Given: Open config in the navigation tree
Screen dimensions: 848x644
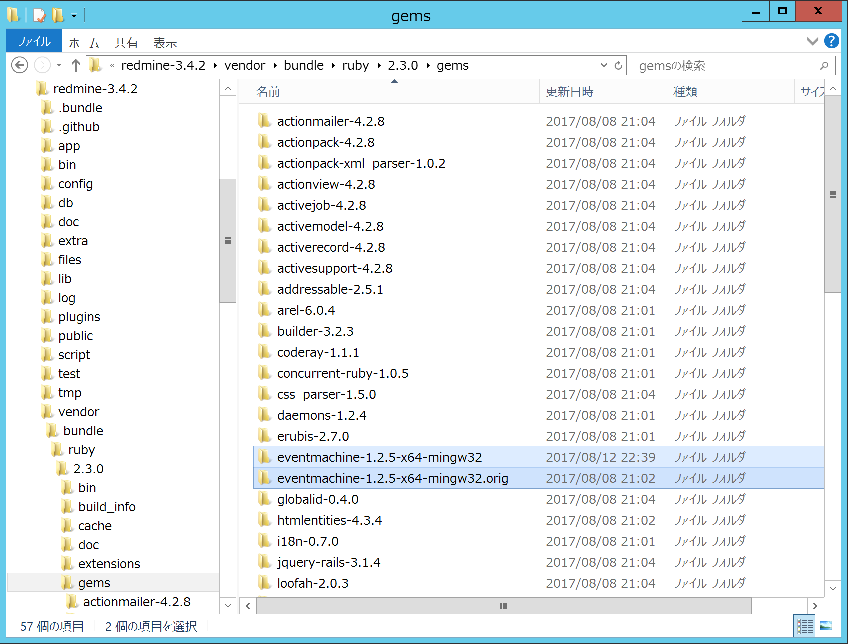Looking at the screenshot, I should pyautogui.click(x=75, y=184).
